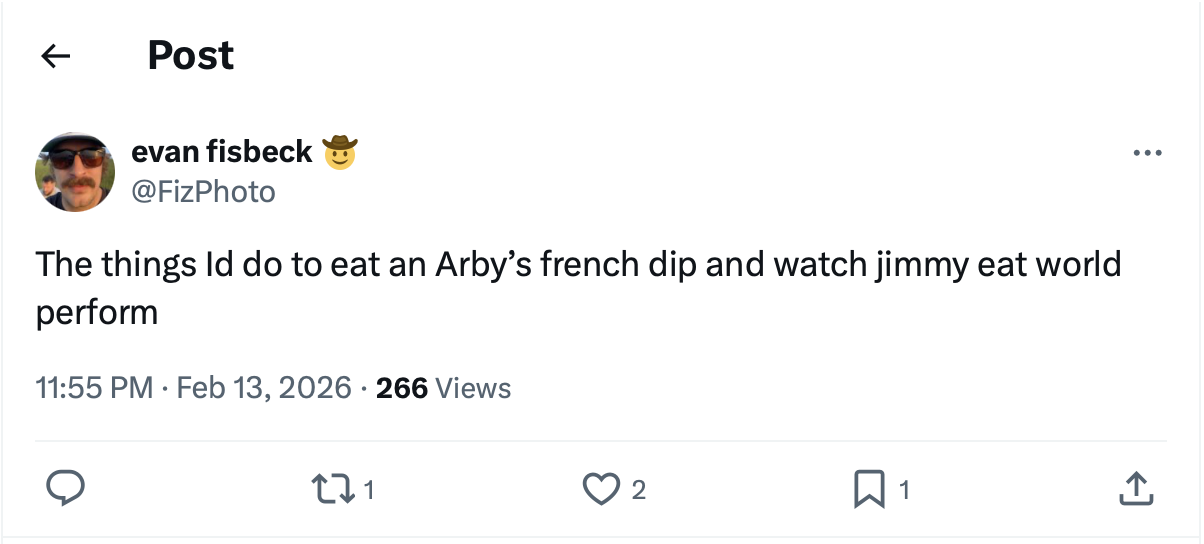Click the repost count number 1

[x=369, y=490]
